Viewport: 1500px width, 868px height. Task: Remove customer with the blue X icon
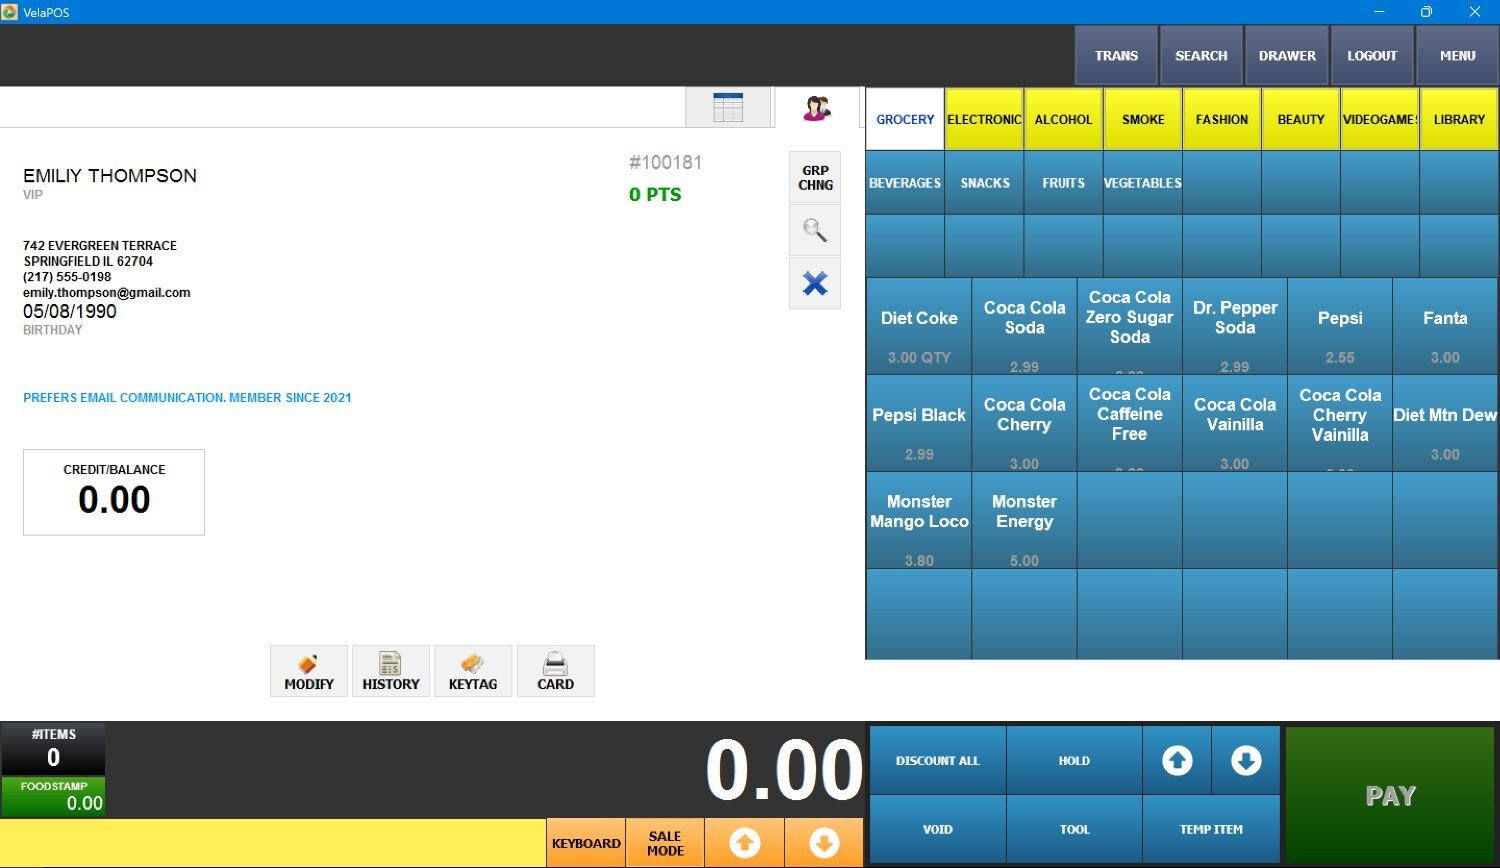[815, 283]
